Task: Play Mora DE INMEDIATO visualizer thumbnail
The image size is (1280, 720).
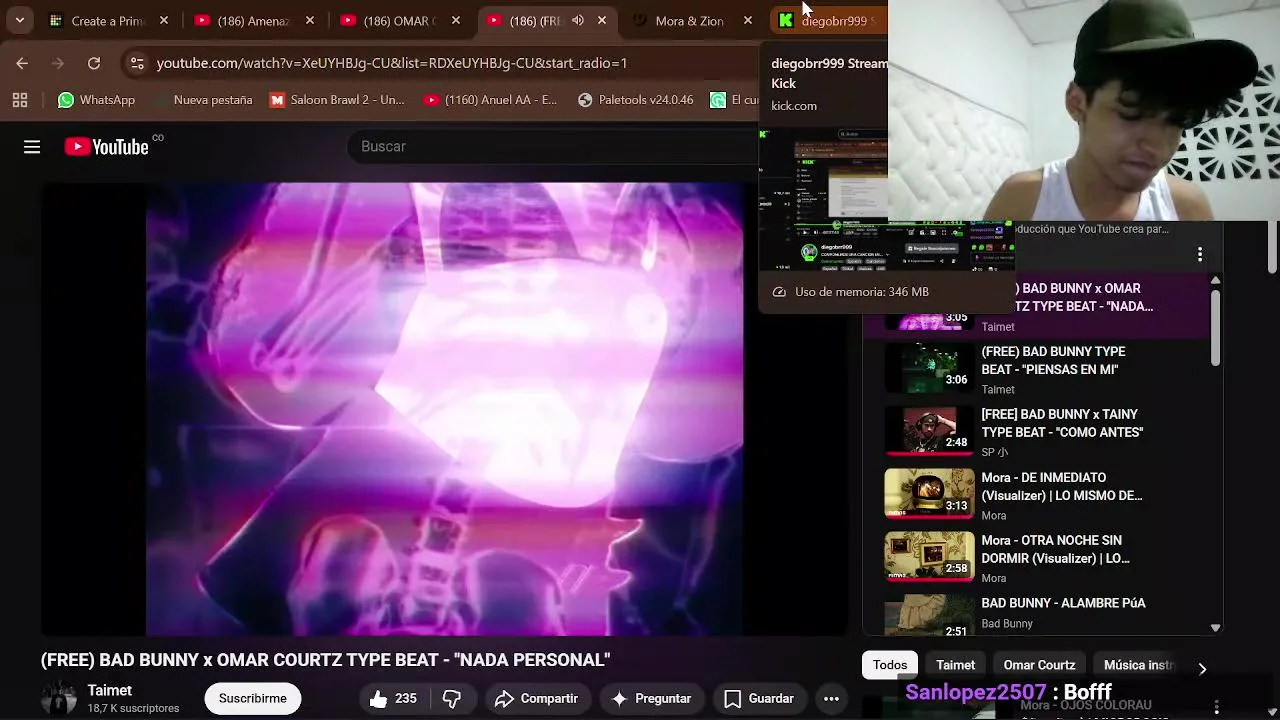Action: [929, 495]
